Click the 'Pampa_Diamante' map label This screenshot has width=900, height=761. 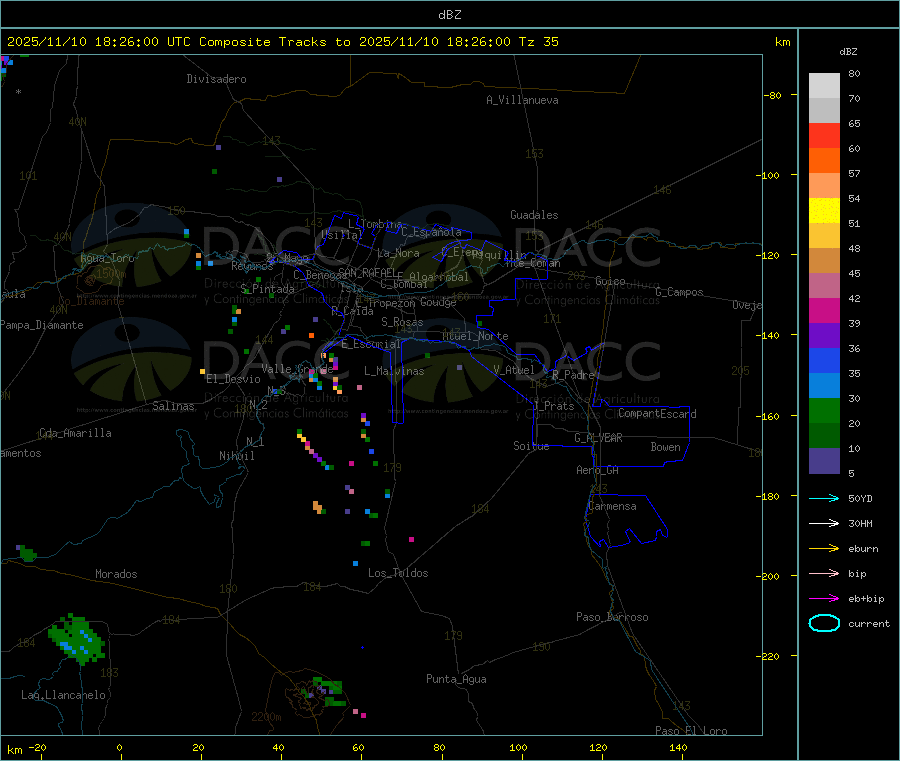[x=42, y=325]
